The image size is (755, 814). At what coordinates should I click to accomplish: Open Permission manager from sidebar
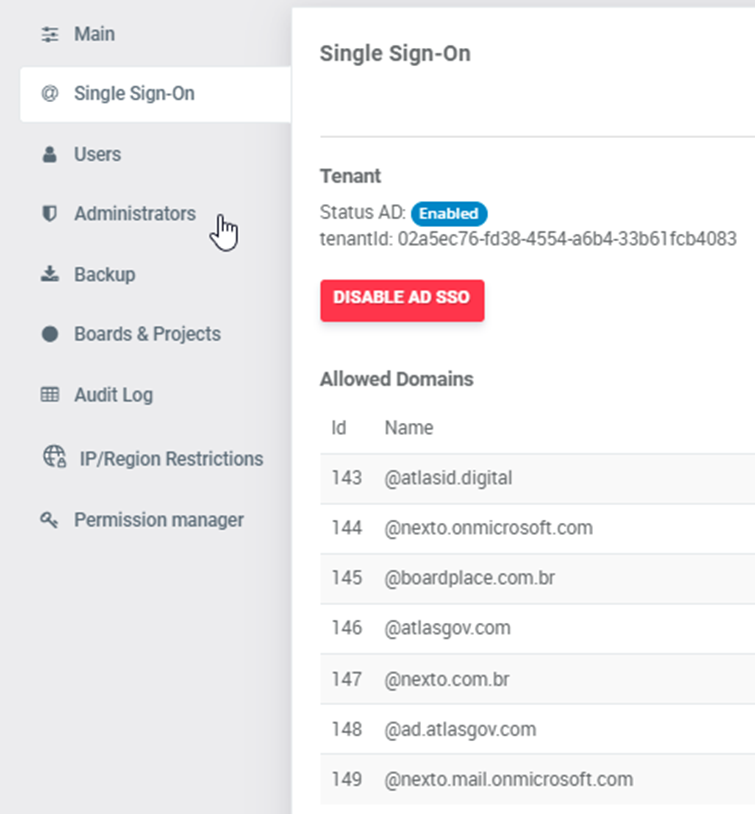click(158, 520)
